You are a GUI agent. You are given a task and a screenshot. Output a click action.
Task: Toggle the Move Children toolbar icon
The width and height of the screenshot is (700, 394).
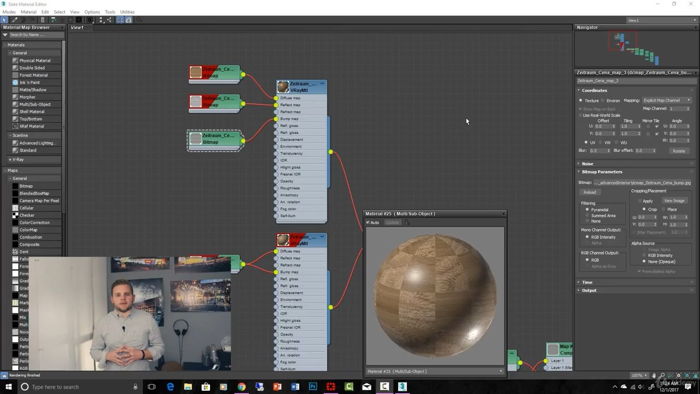tap(53, 20)
